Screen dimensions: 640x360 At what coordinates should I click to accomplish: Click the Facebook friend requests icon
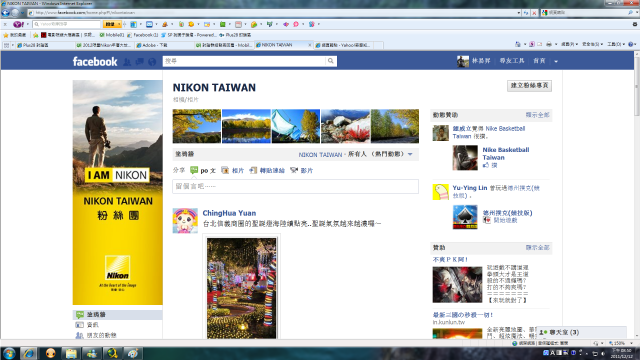coord(127,62)
